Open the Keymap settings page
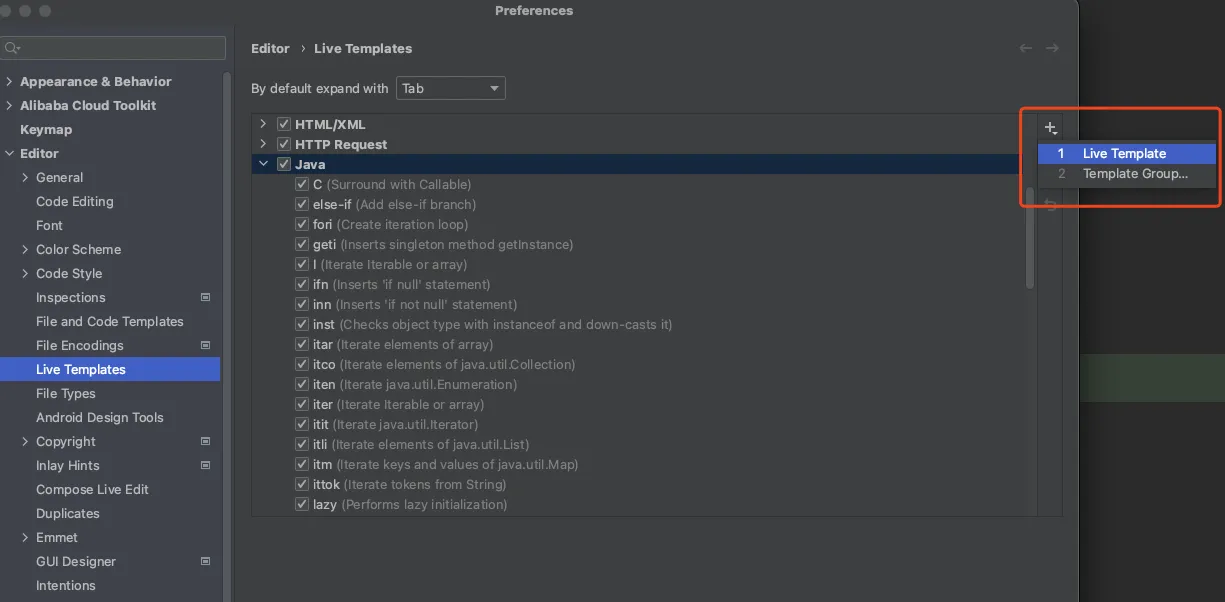 (x=46, y=130)
